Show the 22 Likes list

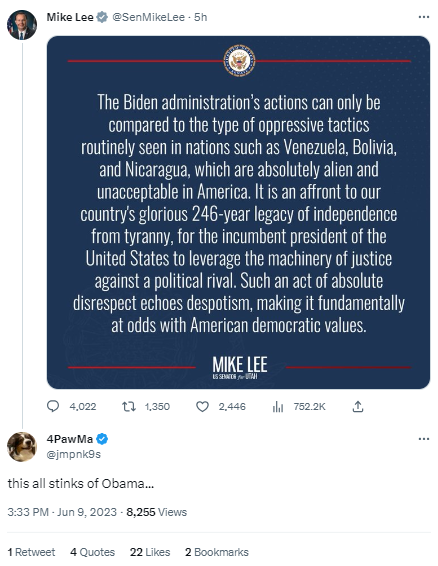point(150,552)
